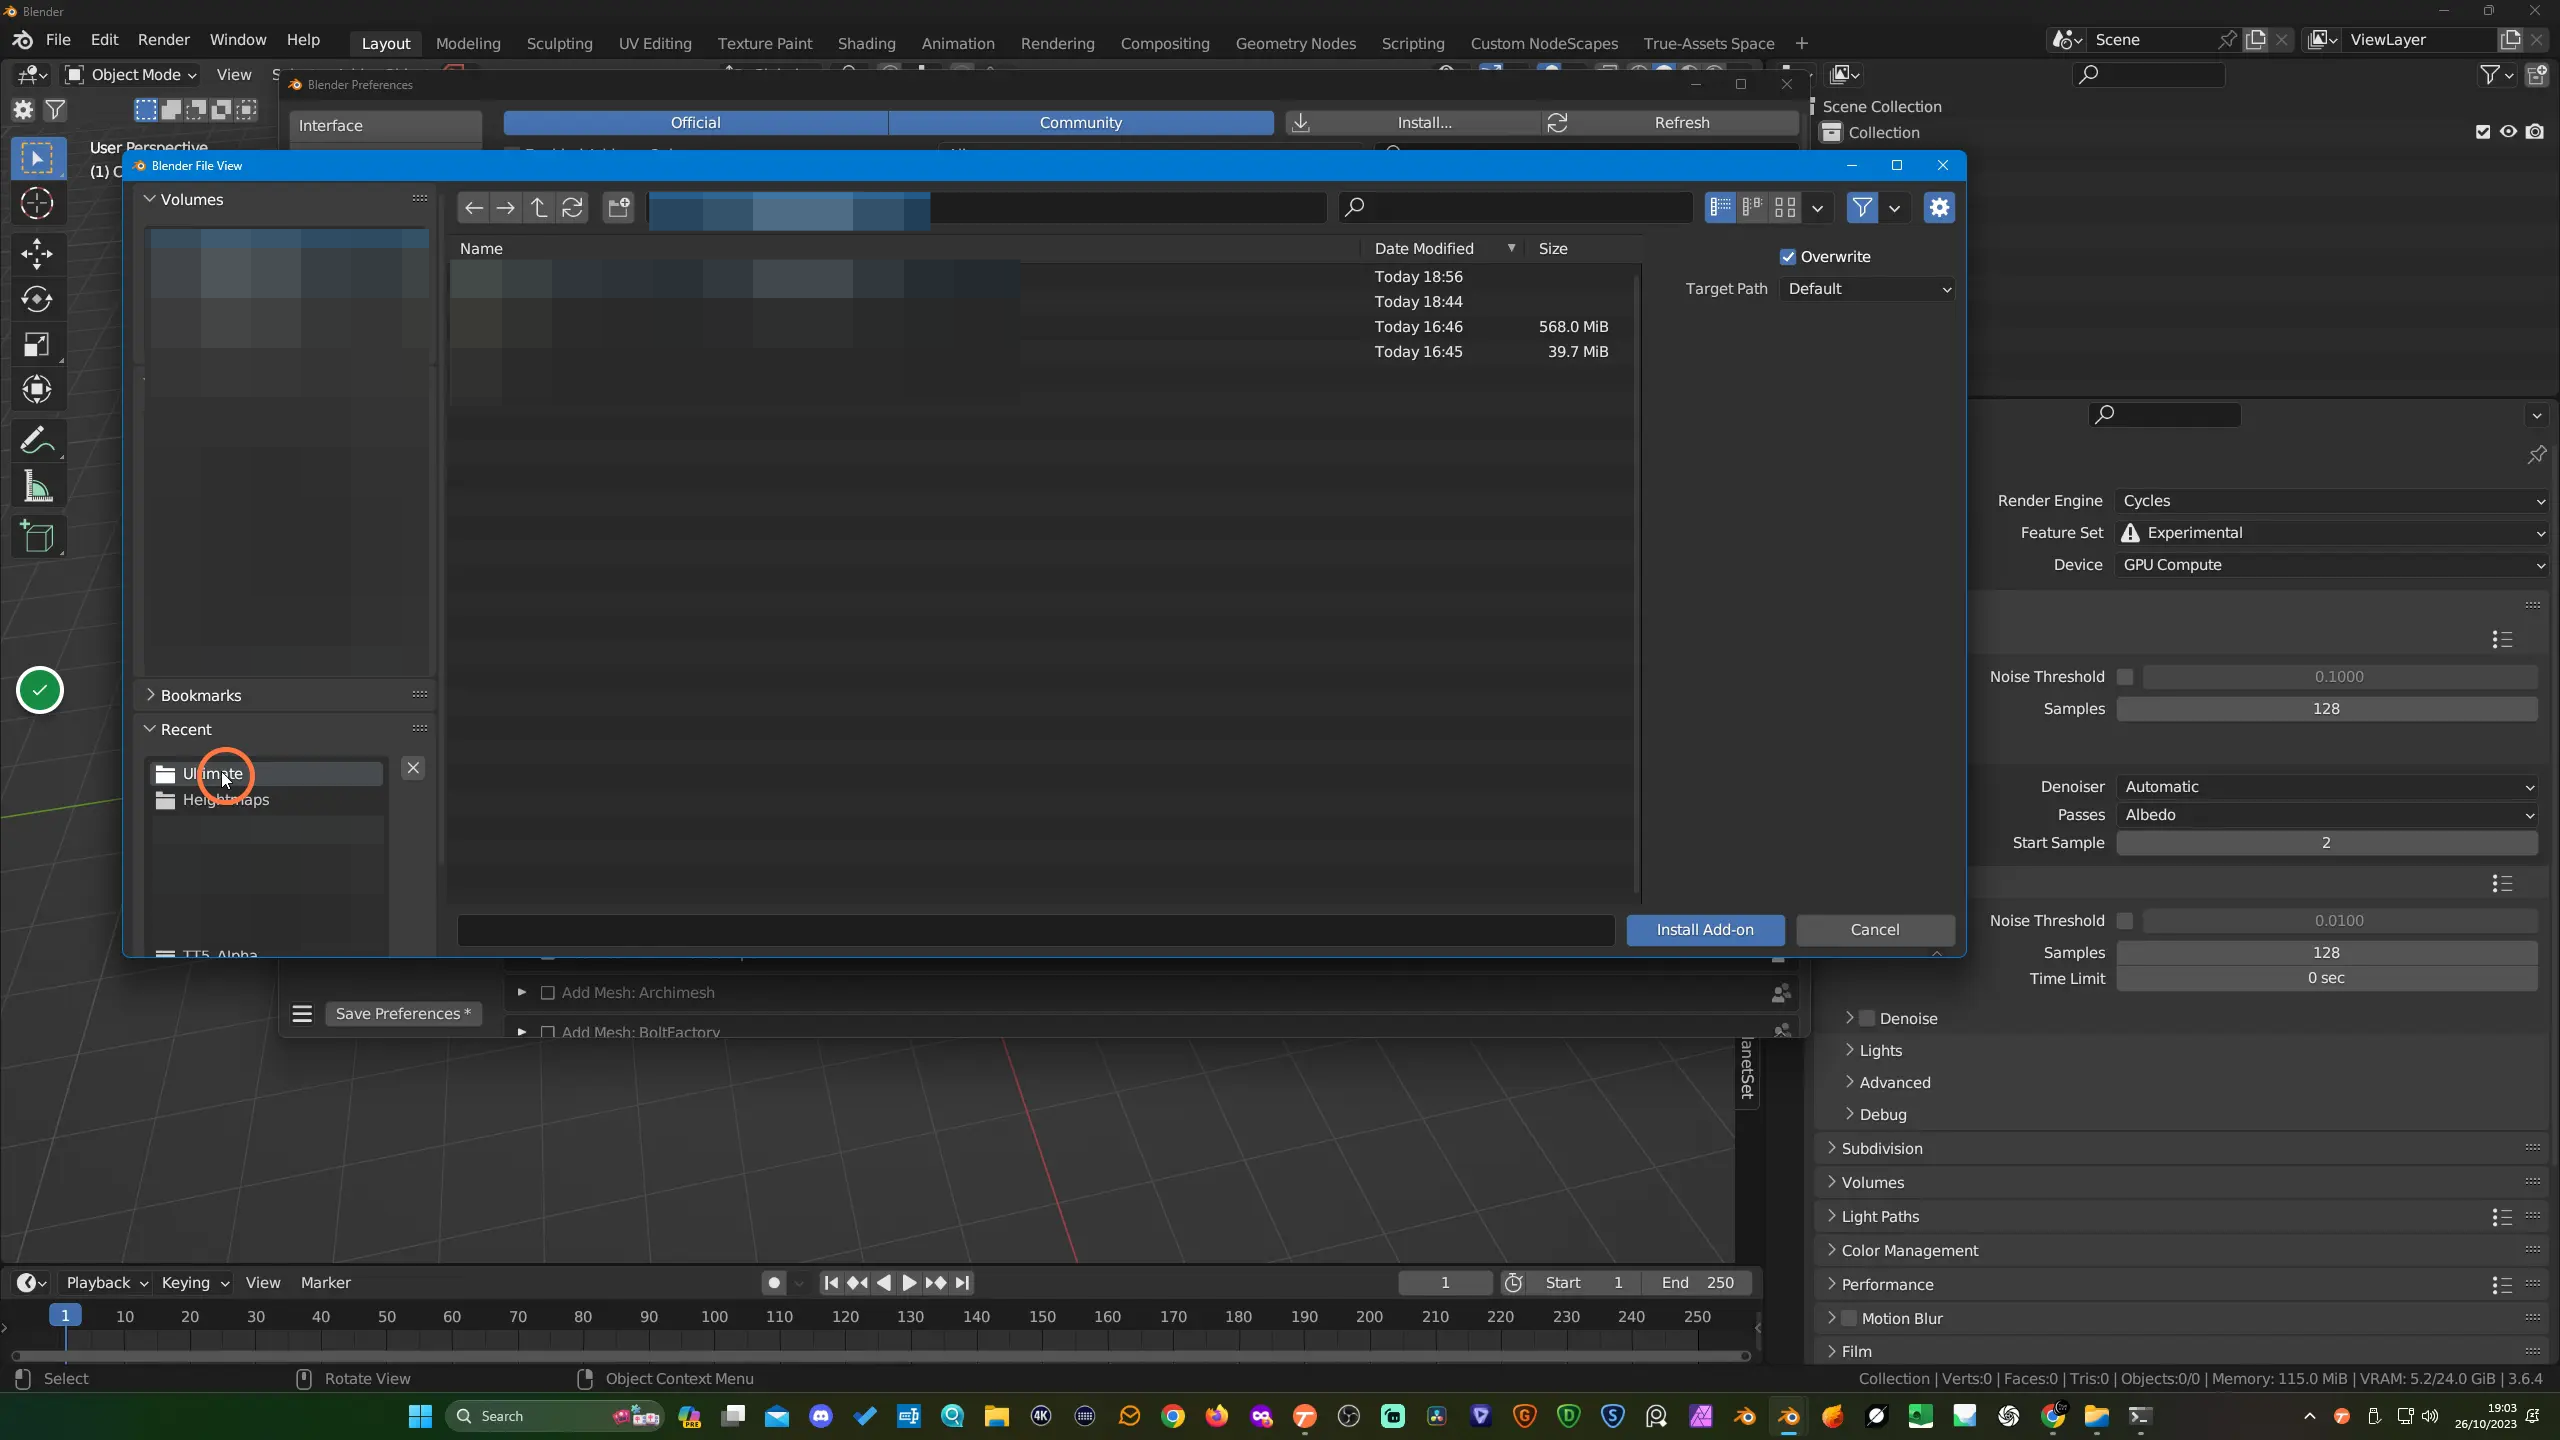Hide Collection in viewport with eye icon
2560x1440 pixels.
[2508, 132]
